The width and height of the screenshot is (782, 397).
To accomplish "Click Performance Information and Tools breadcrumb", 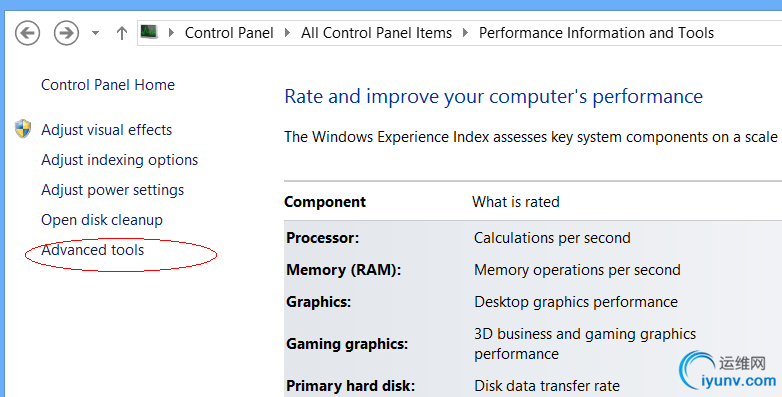I will tap(596, 33).
